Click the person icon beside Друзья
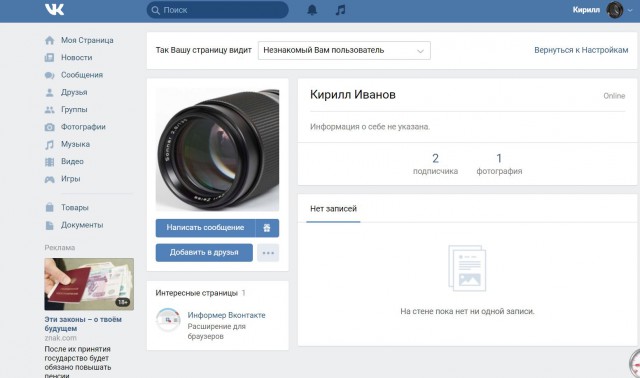Image resolution: width=640 pixels, height=378 pixels. [49, 92]
